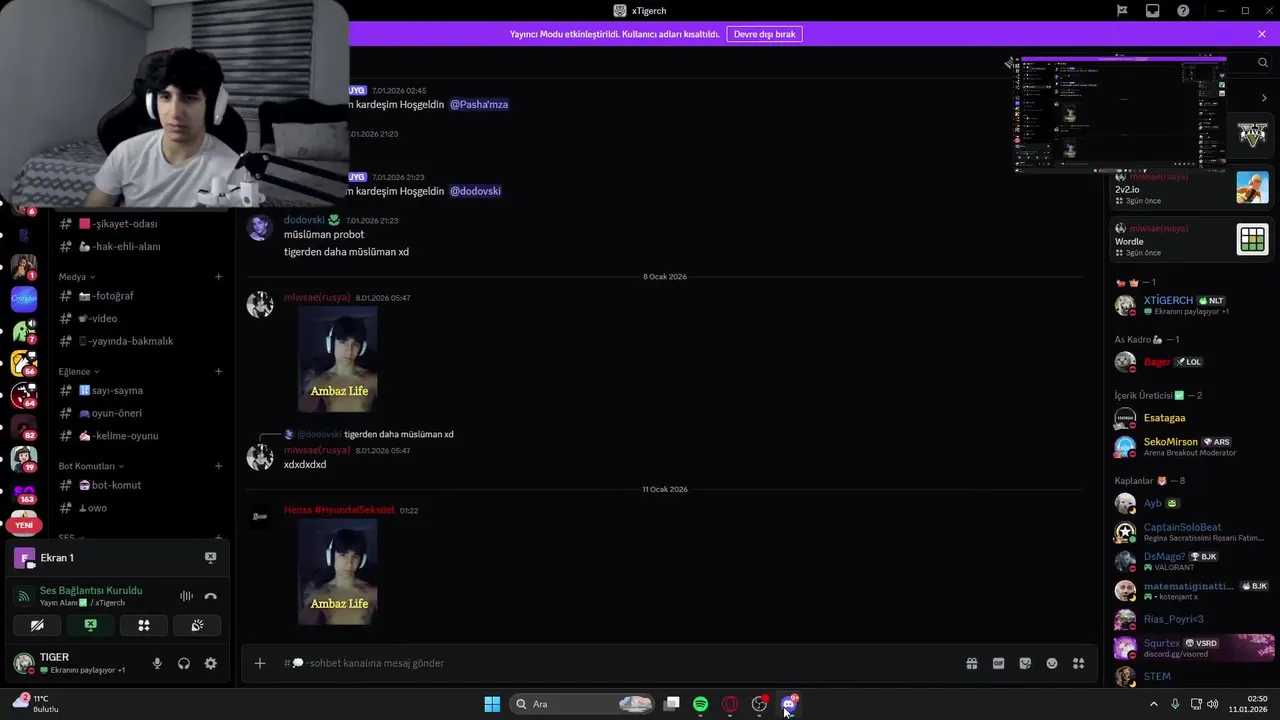Screen dimensions: 1280x720
Task: Click the YENİ unread badge
Action: click(x=24, y=525)
